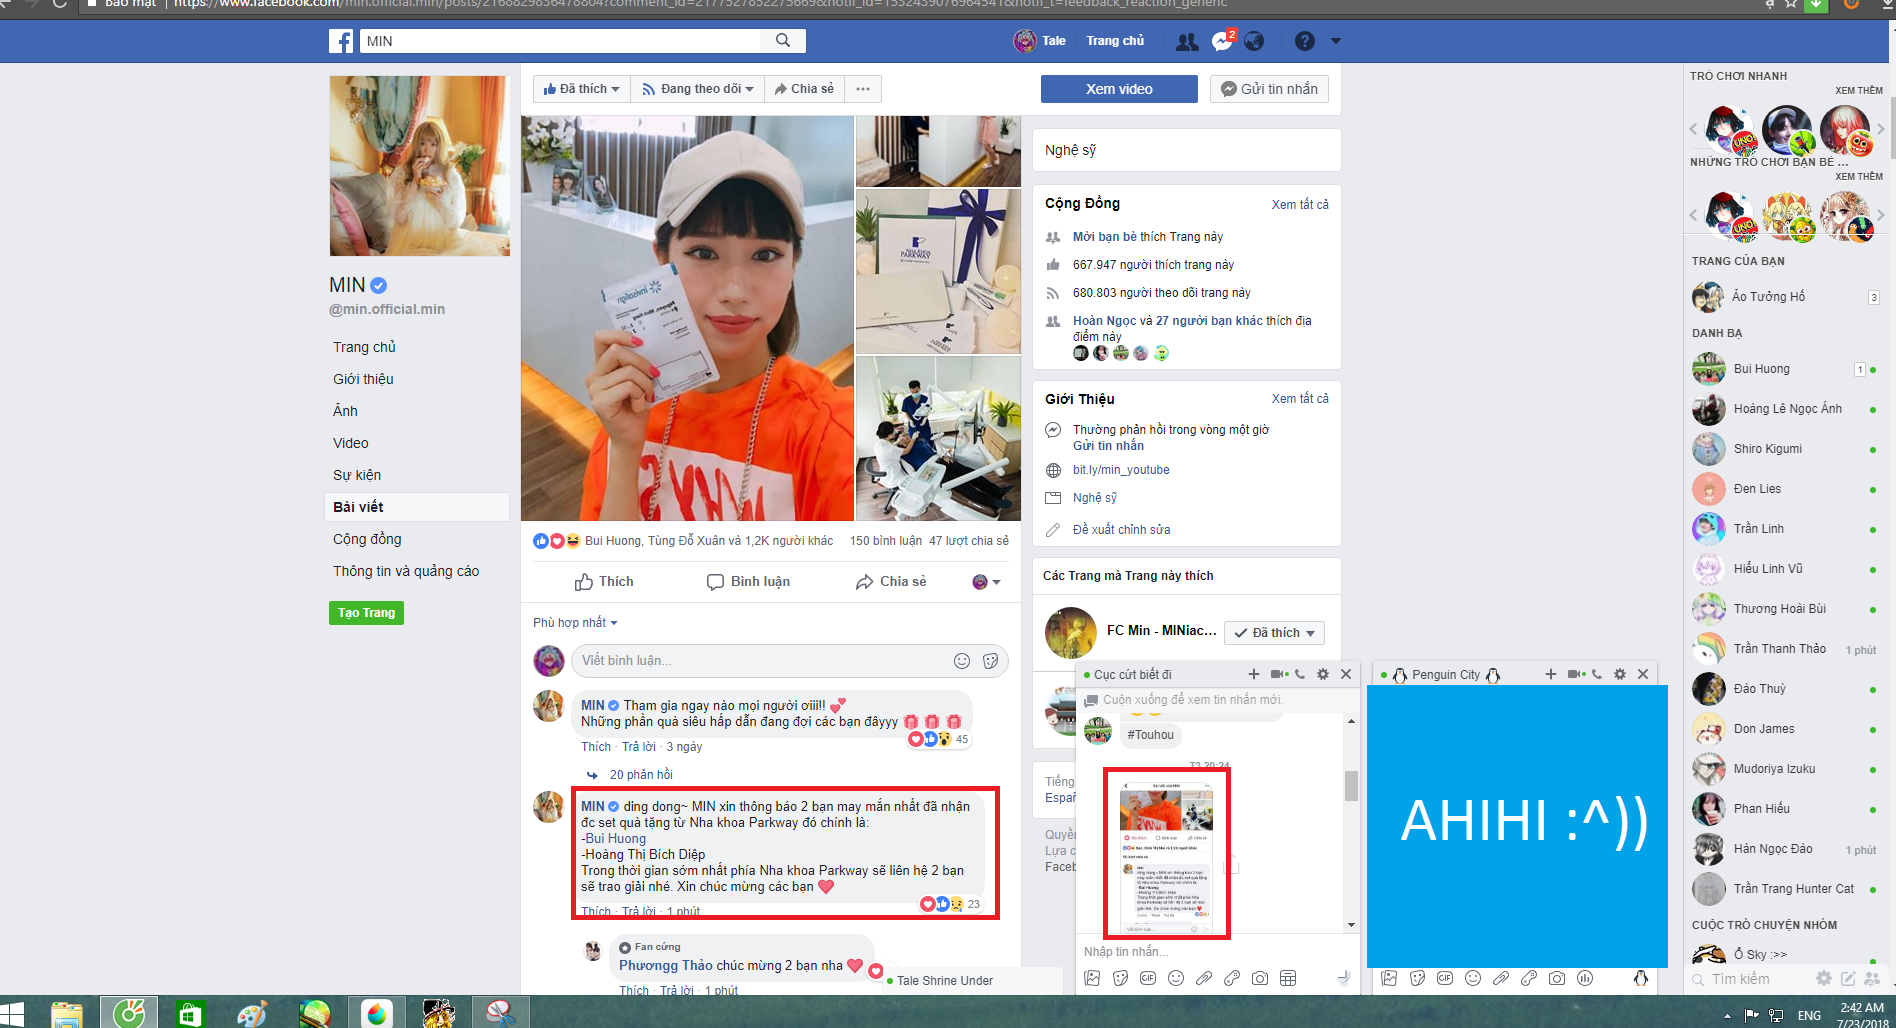This screenshot has height=1028, width=1896.
Task: Click the help question mark icon
Action: pos(1304,41)
